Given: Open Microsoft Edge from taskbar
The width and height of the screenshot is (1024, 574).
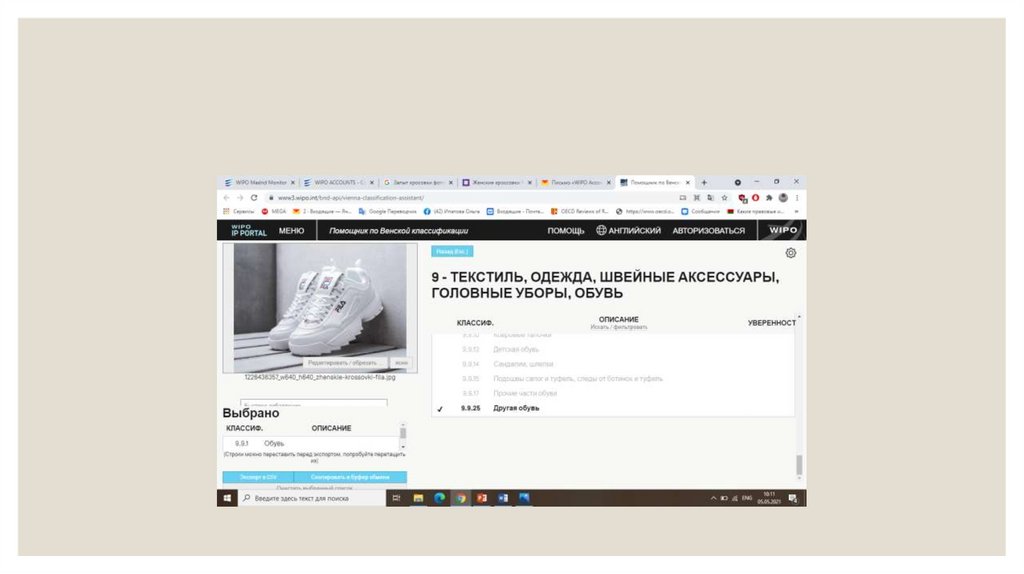Looking at the screenshot, I should 440,498.
